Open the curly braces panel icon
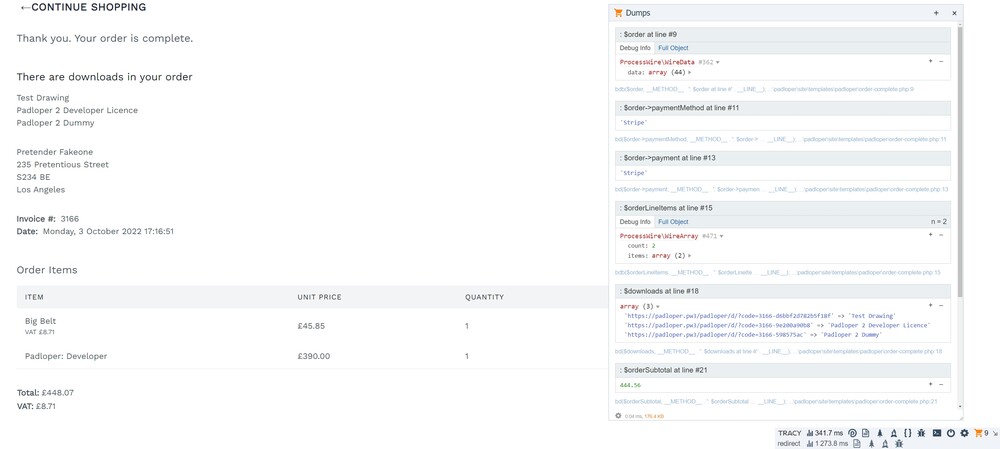1000x449 pixels. click(908, 433)
